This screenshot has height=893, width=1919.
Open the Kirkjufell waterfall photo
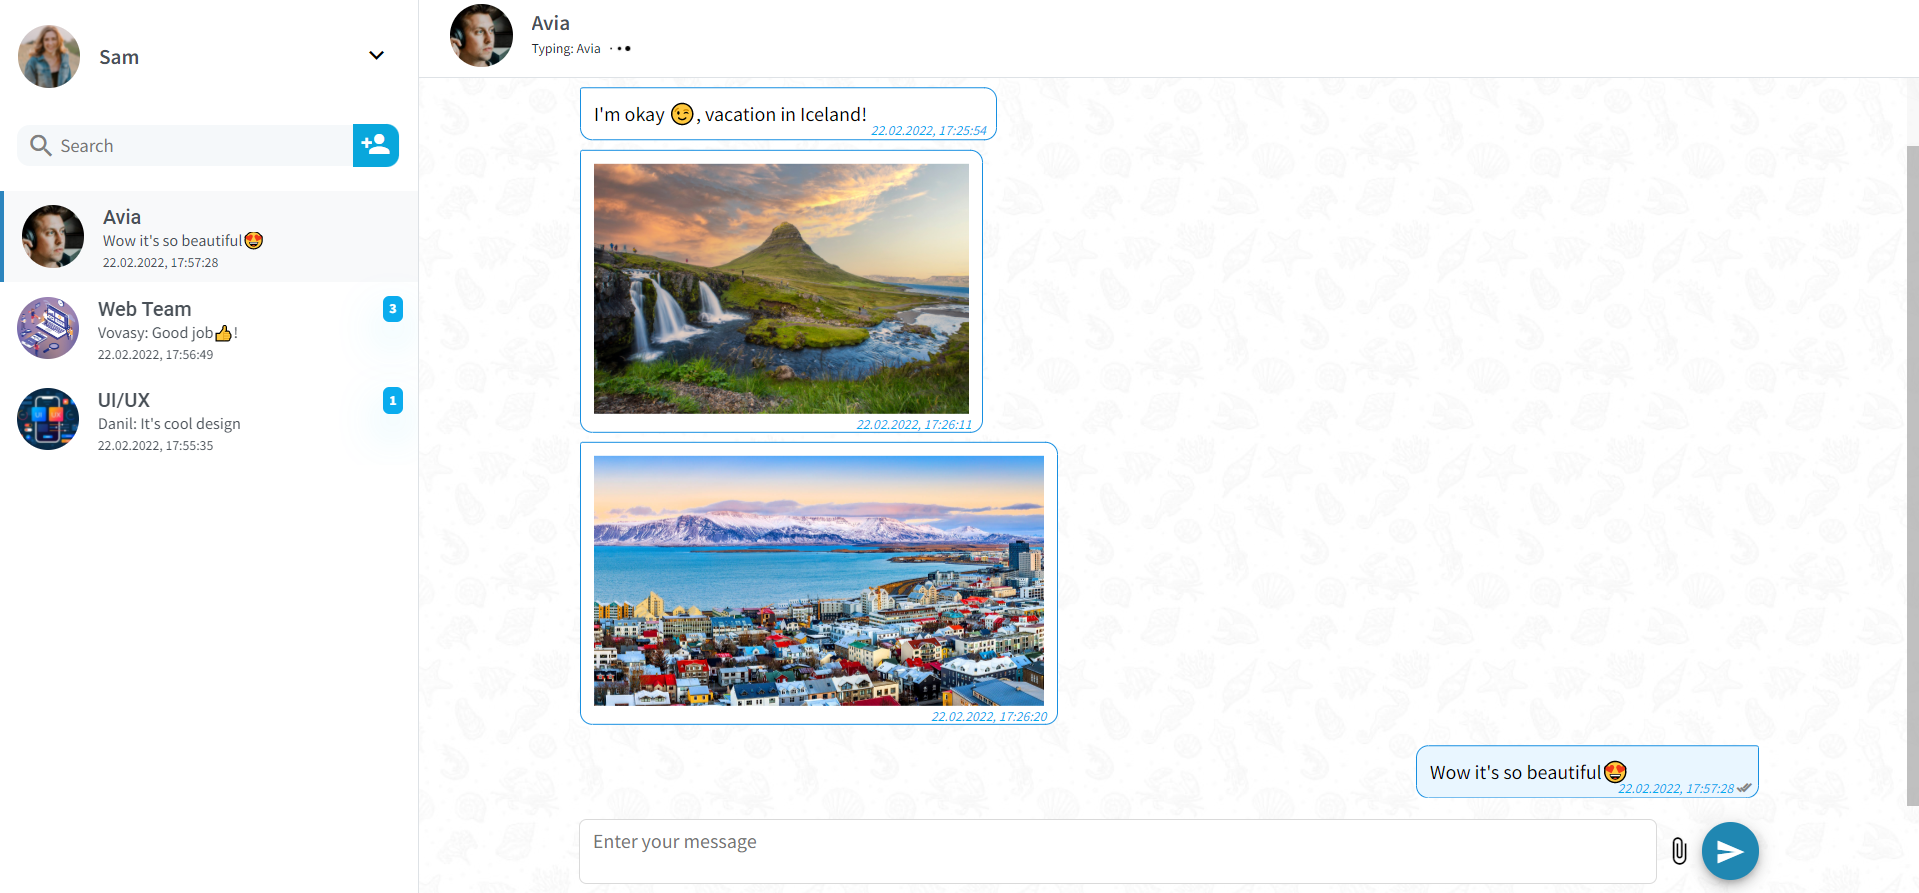click(781, 289)
